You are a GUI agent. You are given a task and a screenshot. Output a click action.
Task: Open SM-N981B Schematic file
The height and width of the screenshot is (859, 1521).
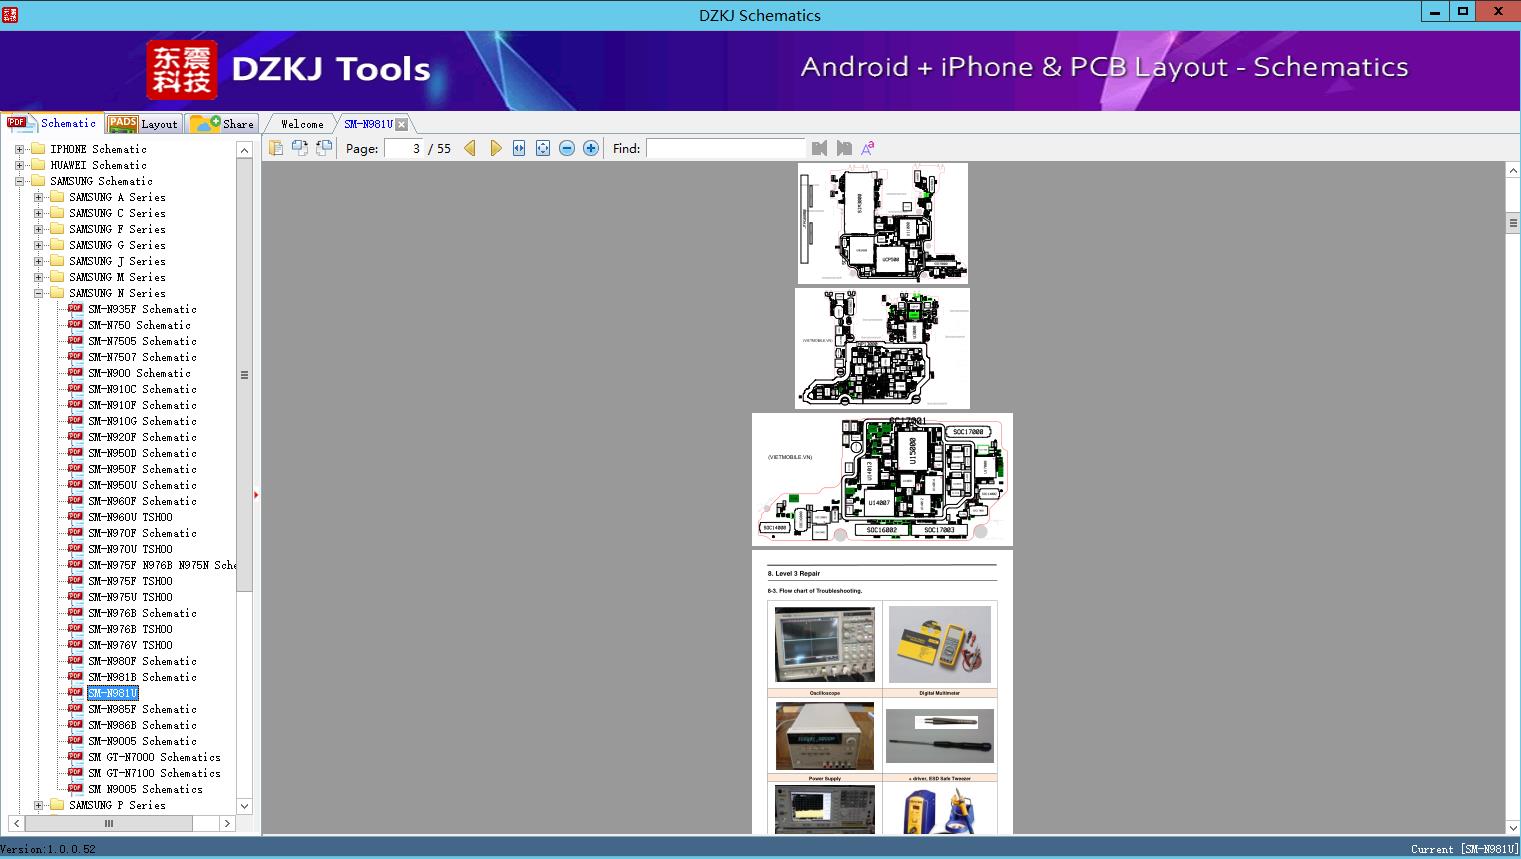tap(142, 677)
